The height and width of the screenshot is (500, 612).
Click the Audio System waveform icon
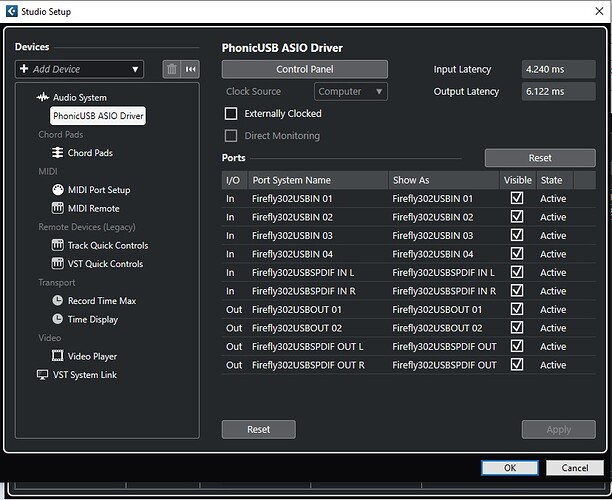pos(43,97)
